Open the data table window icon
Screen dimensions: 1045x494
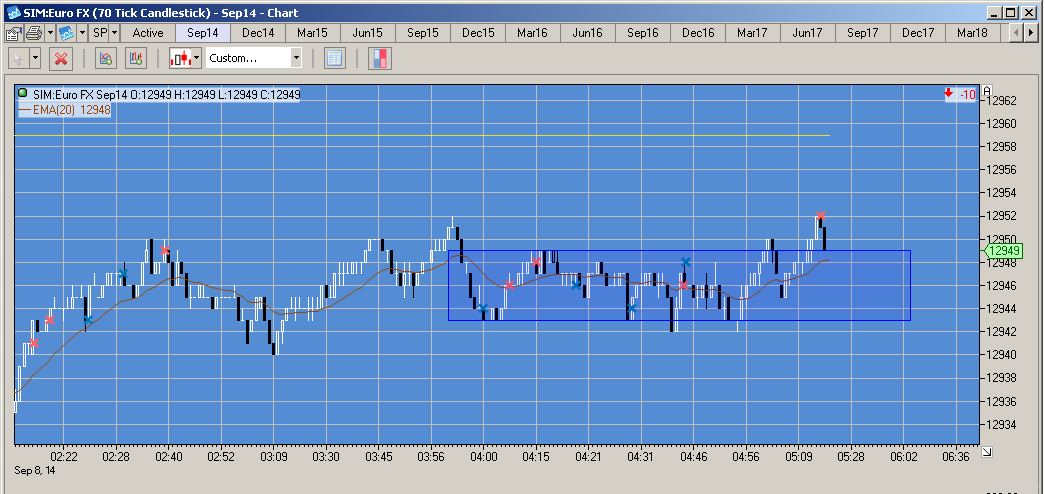tap(335, 59)
